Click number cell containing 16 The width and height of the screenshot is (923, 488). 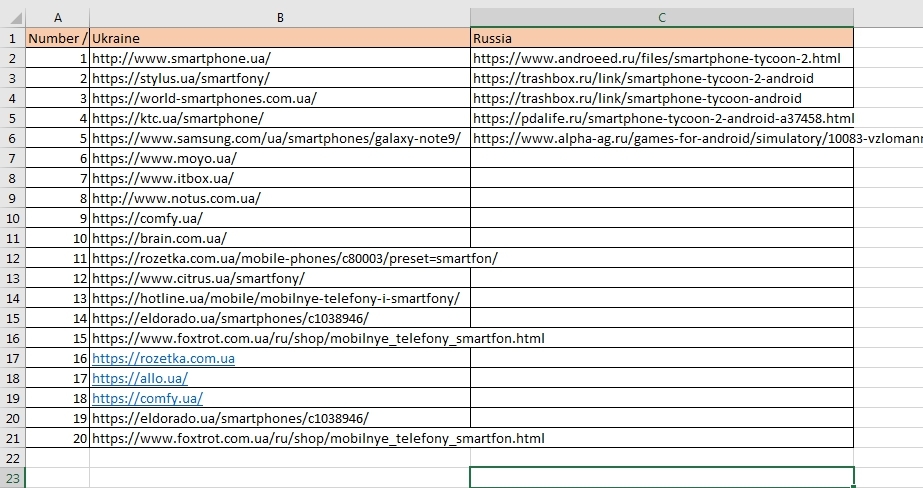58,358
